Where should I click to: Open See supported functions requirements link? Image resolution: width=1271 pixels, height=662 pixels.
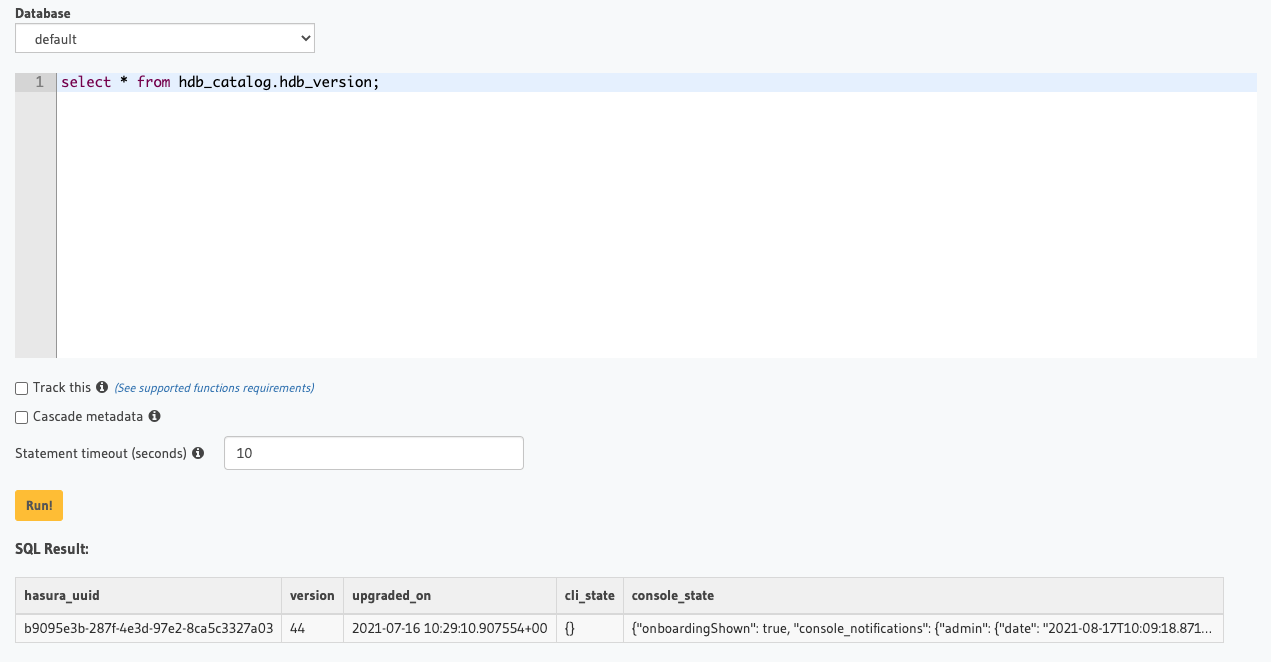[x=214, y=388]
